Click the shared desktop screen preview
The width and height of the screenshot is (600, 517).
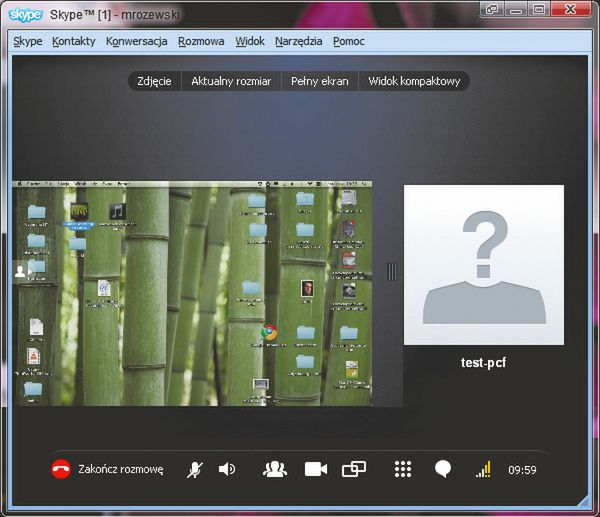point(192,294)
